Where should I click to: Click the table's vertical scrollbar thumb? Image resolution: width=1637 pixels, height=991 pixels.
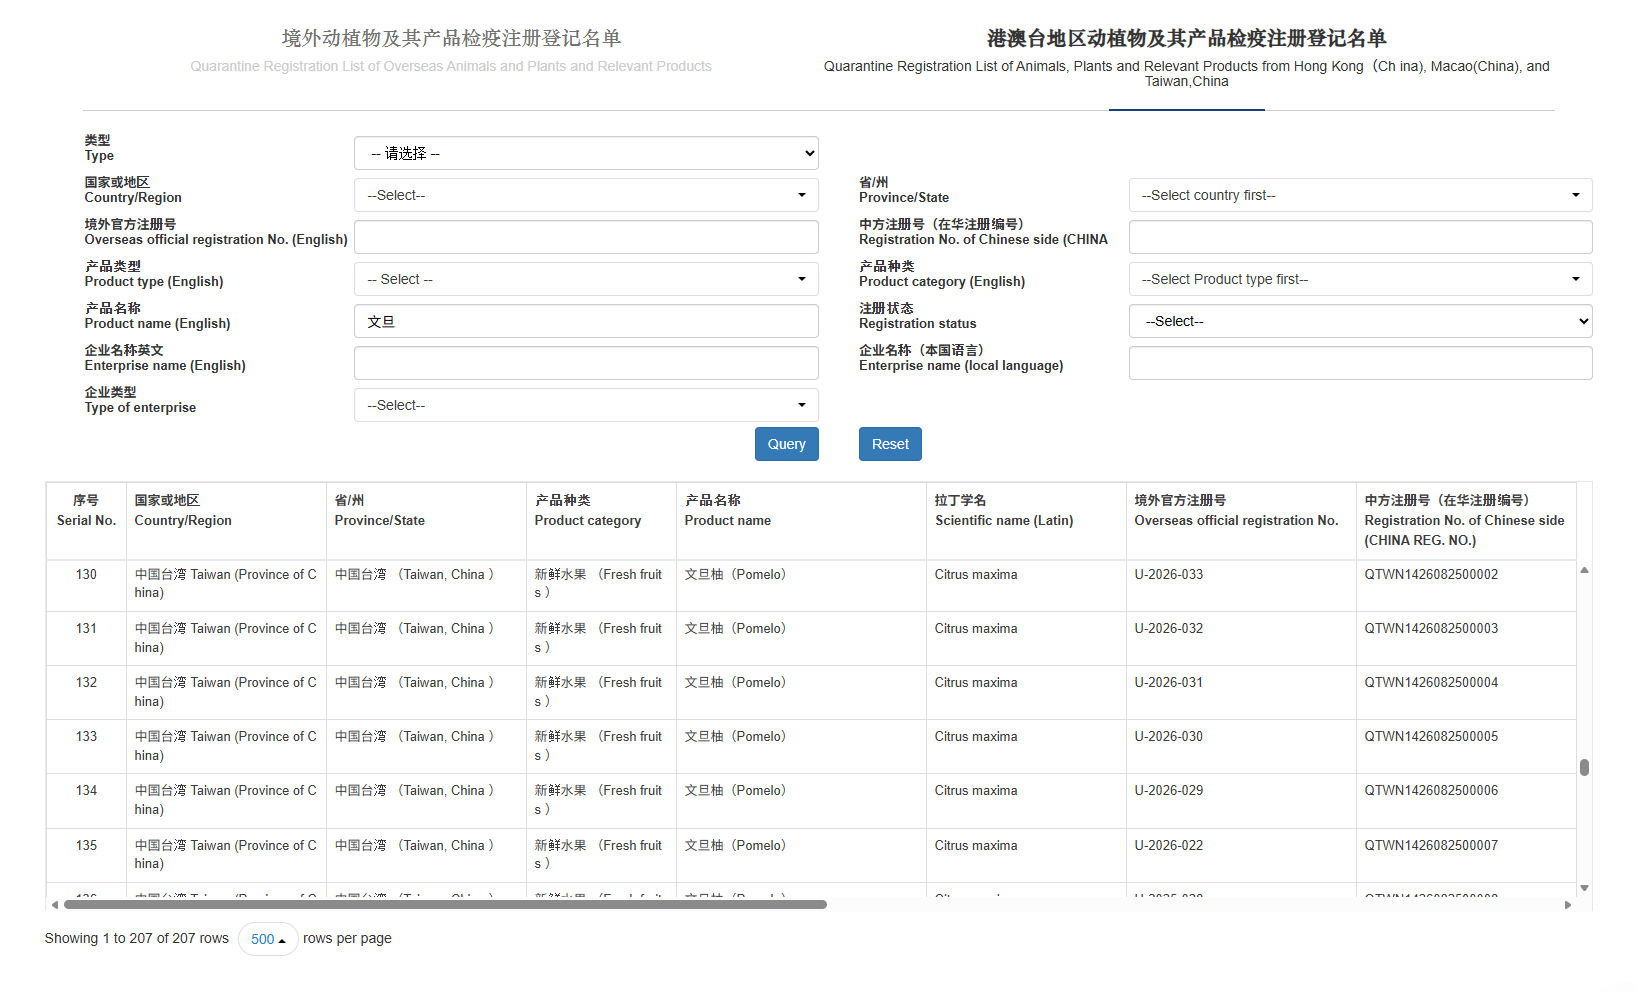1584,767
